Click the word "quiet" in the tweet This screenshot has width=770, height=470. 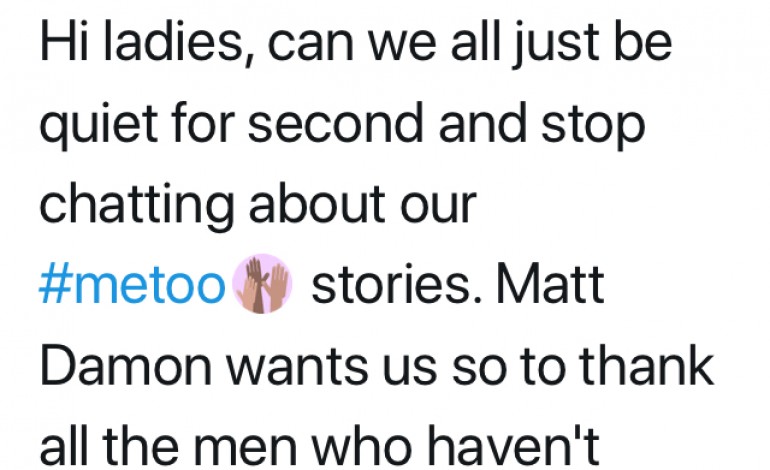pyautogui.click(x=98, y=125)
